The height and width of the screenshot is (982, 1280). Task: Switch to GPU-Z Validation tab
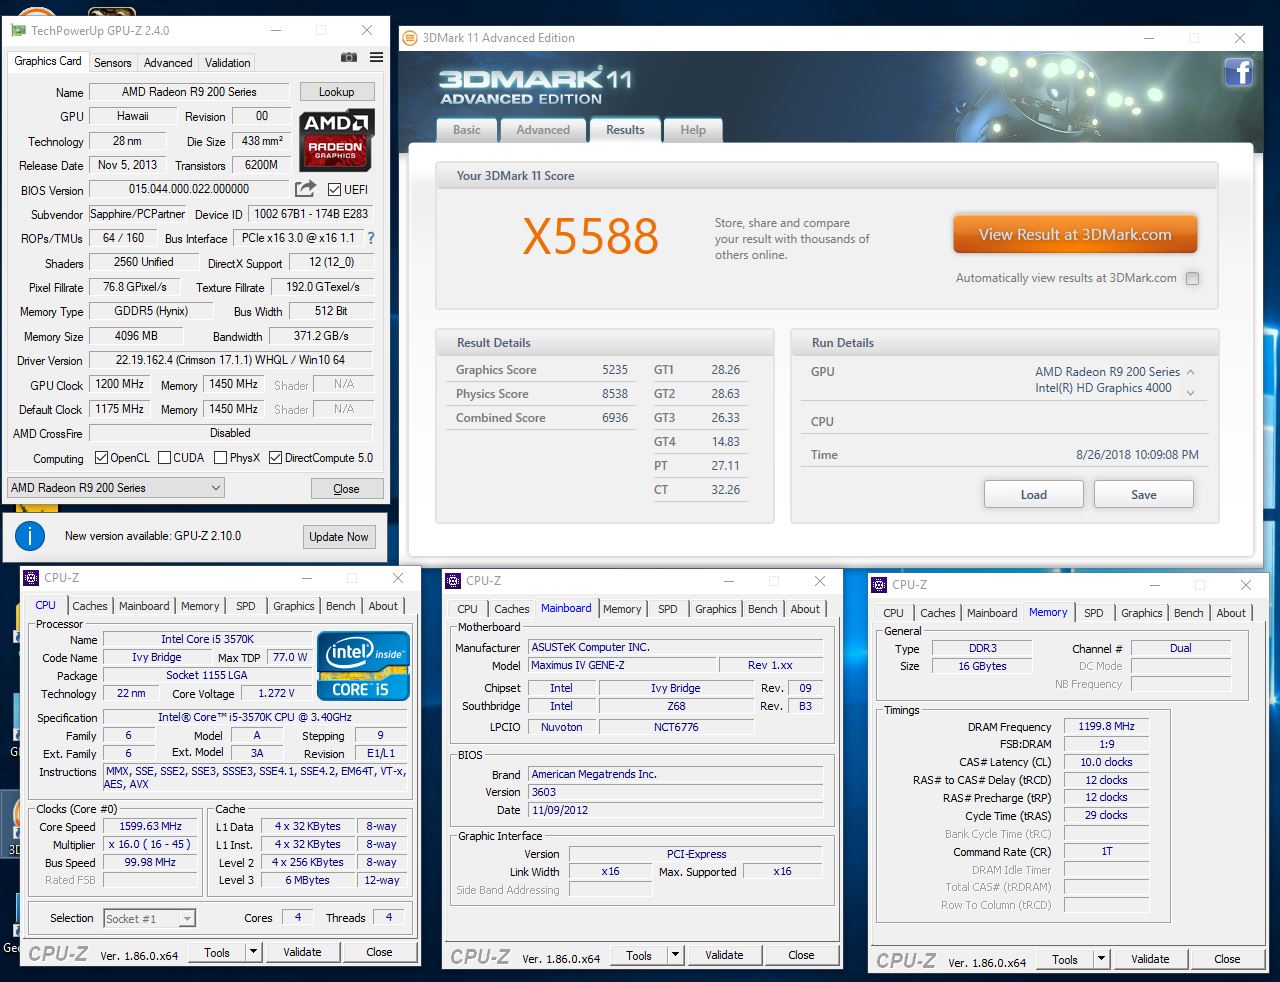pos(228,62)
